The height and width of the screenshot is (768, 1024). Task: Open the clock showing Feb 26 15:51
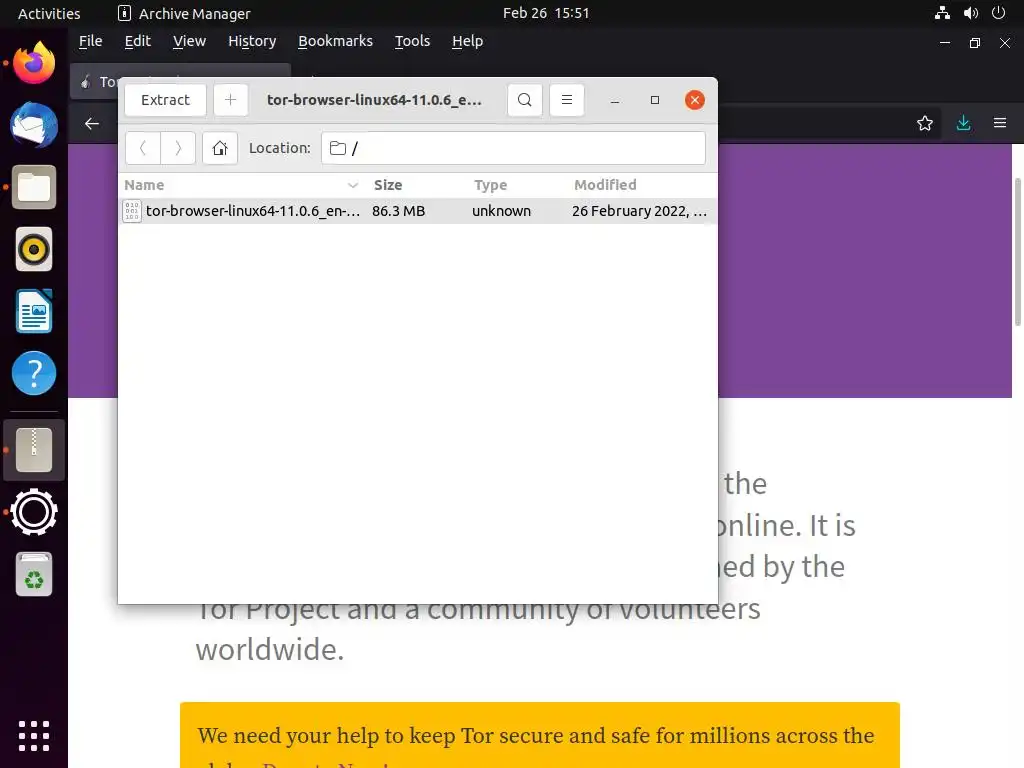[x=546, y=13]
